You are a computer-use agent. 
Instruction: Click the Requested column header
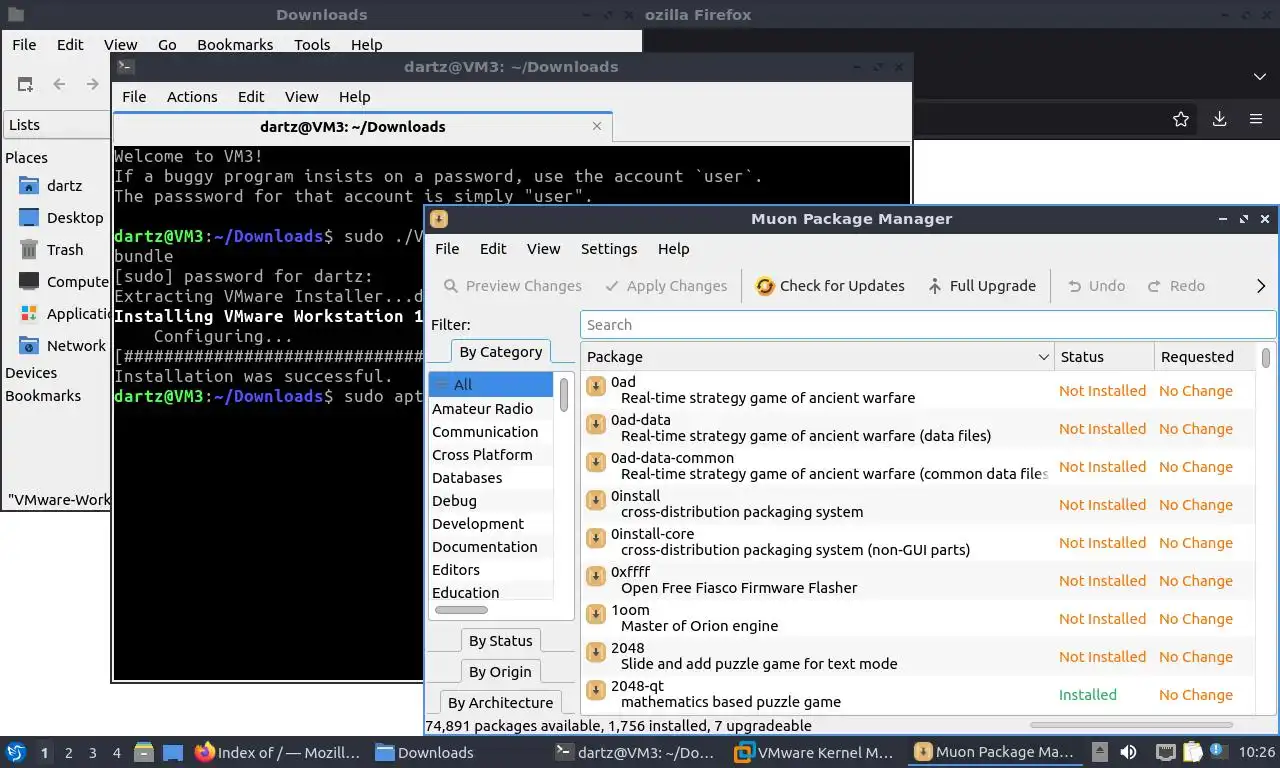click(x=1204, y=357)
